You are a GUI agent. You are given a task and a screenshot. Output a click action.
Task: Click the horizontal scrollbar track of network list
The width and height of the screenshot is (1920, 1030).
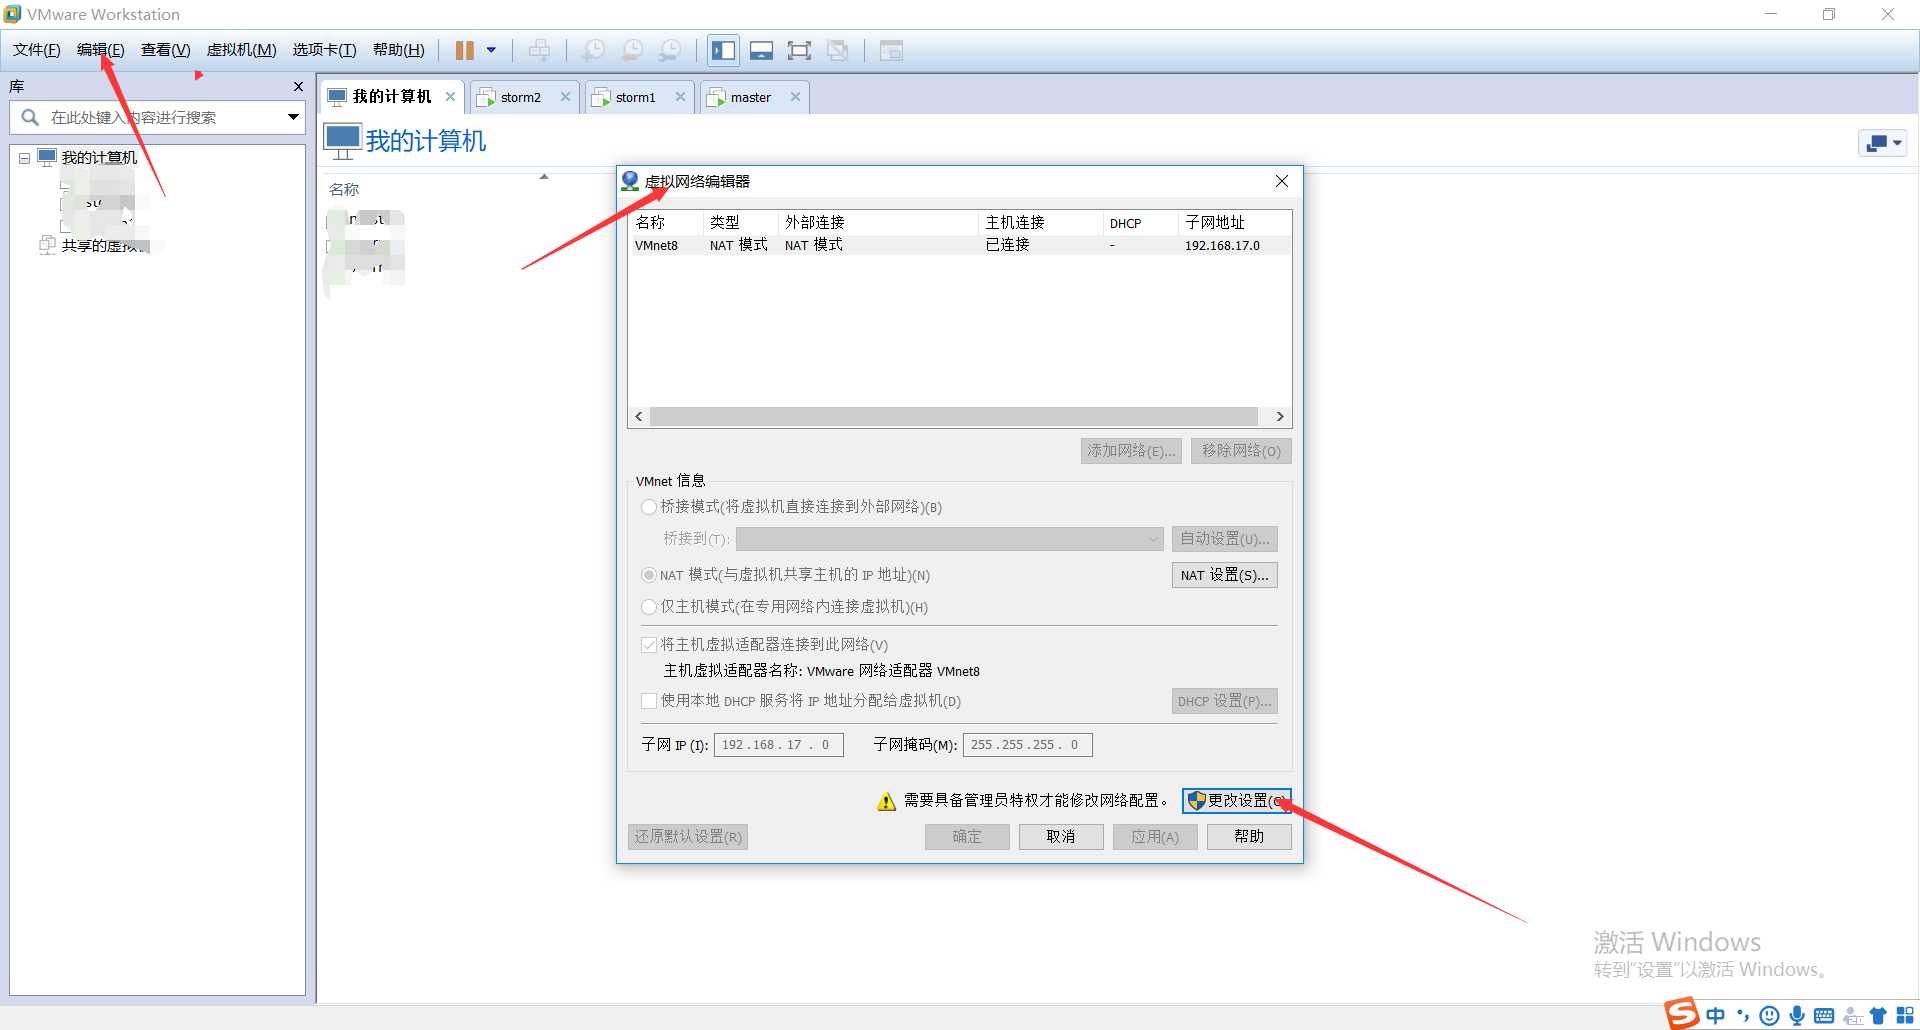coord(953,417)
